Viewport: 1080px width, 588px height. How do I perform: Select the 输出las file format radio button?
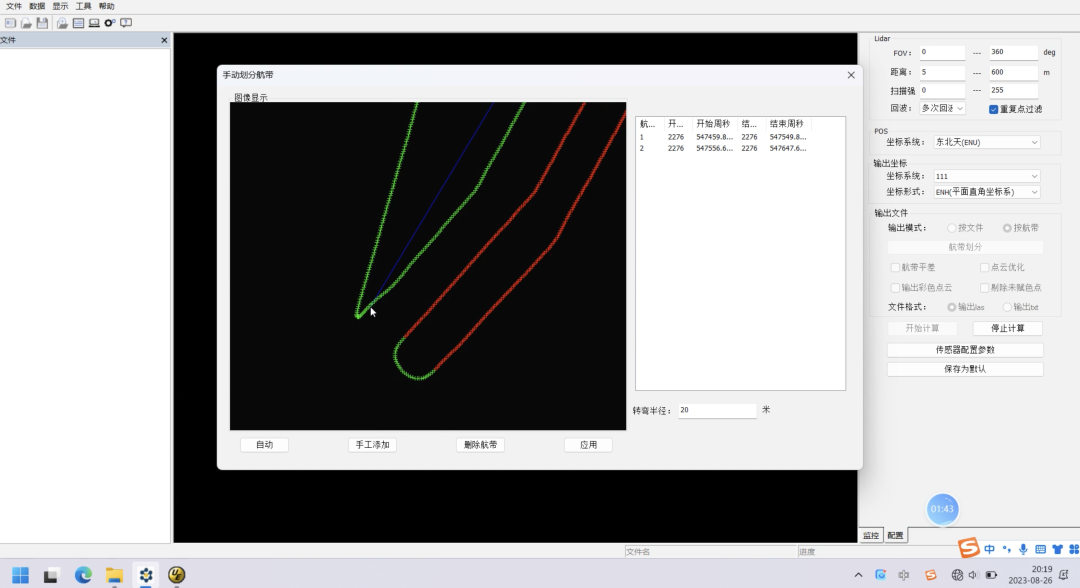pos(951,307)
